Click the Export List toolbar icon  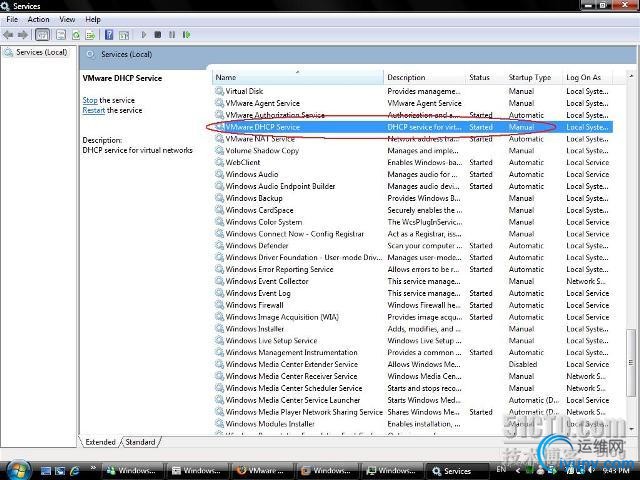[90, 35]
